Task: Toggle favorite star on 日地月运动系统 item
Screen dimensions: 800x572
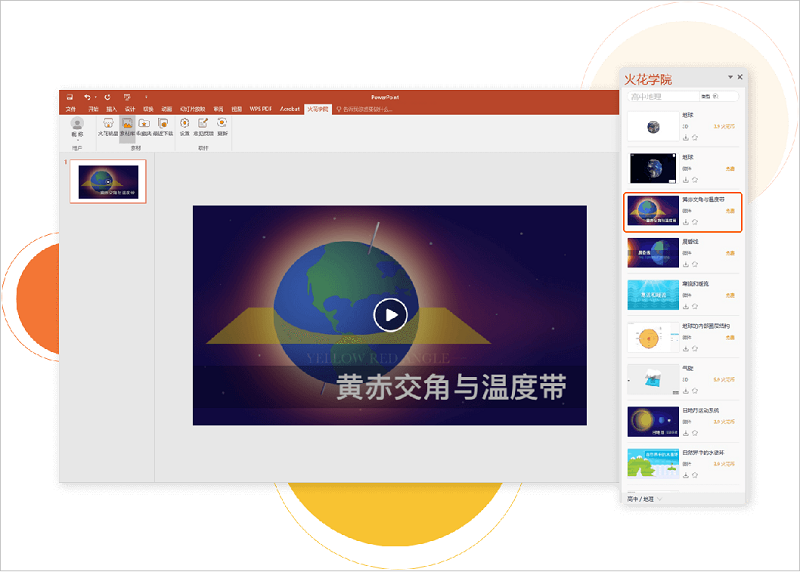Action: click(x=695, y=433)
